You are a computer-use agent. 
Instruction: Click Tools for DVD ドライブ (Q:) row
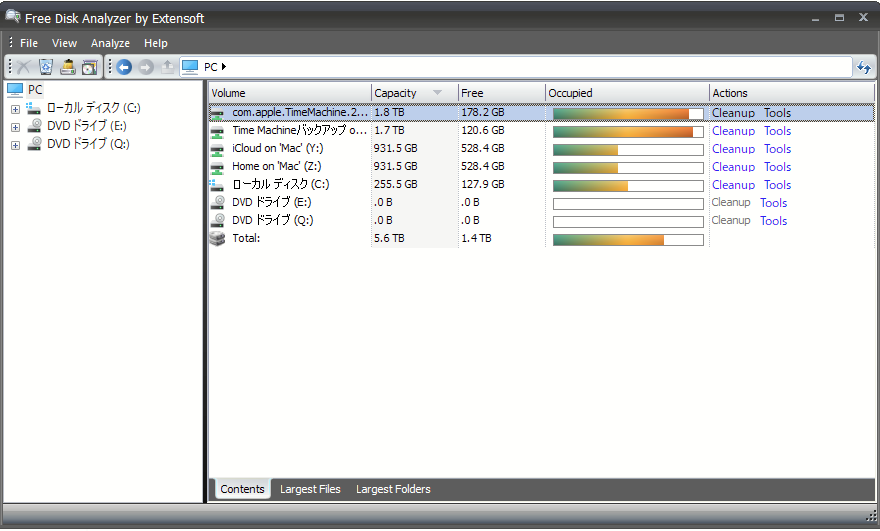point(773,221)
